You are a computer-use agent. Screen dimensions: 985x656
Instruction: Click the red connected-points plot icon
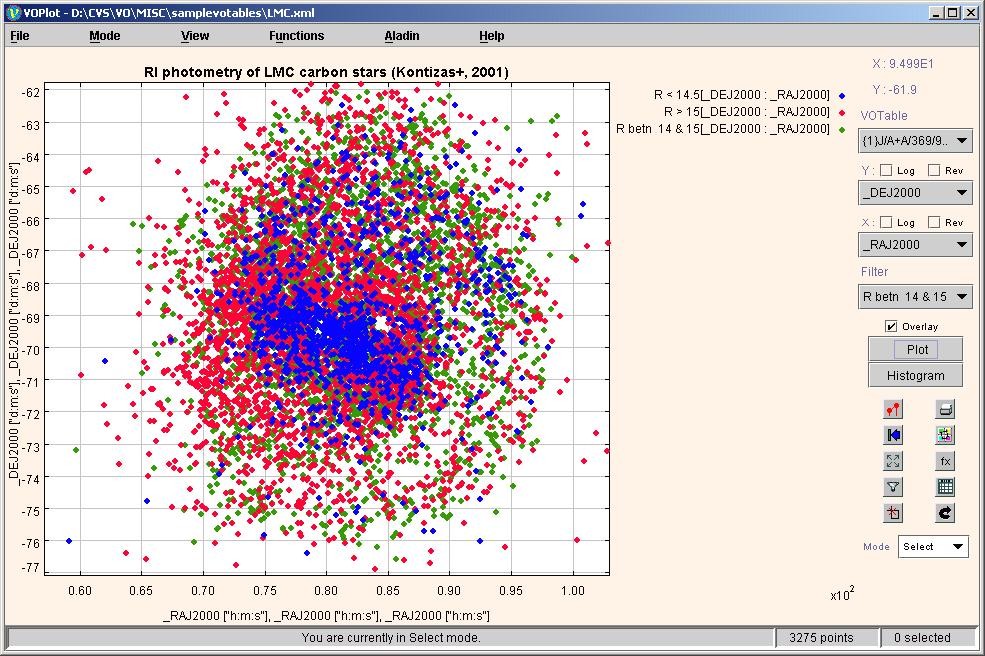[893, 409]
